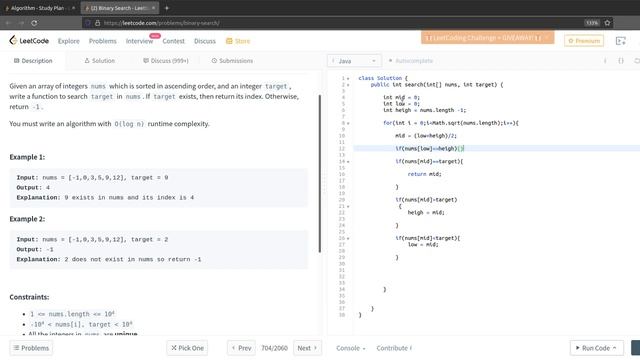Go to the previous problem with Prev
The height and width of the screenshot is (360, 640).
pyautogui.click(x=241, y=348)
